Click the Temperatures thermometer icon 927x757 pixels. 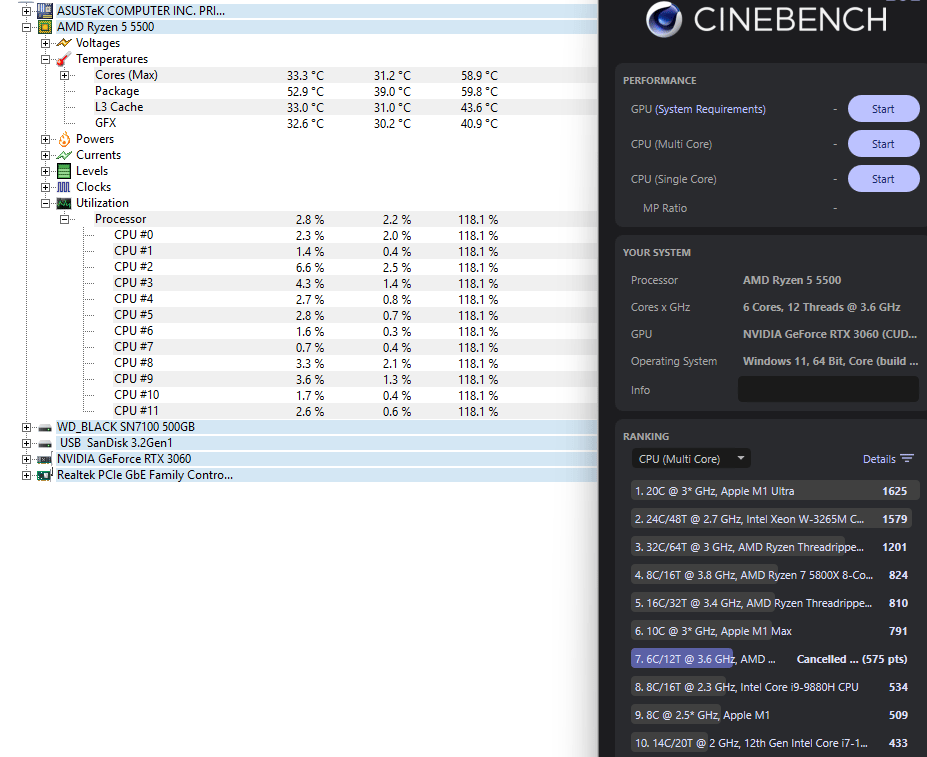pyautogui.click(x=64, y=59)
